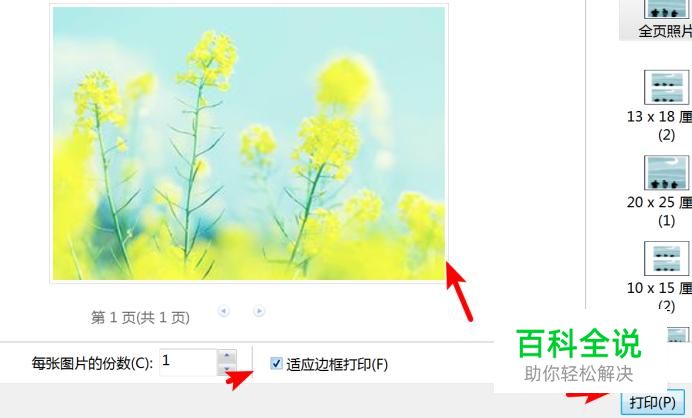Toggle the 适应边框打印(F) checkbox
Image resolution: width=692 pixels, height=418 pixels.
pos(276,364)
